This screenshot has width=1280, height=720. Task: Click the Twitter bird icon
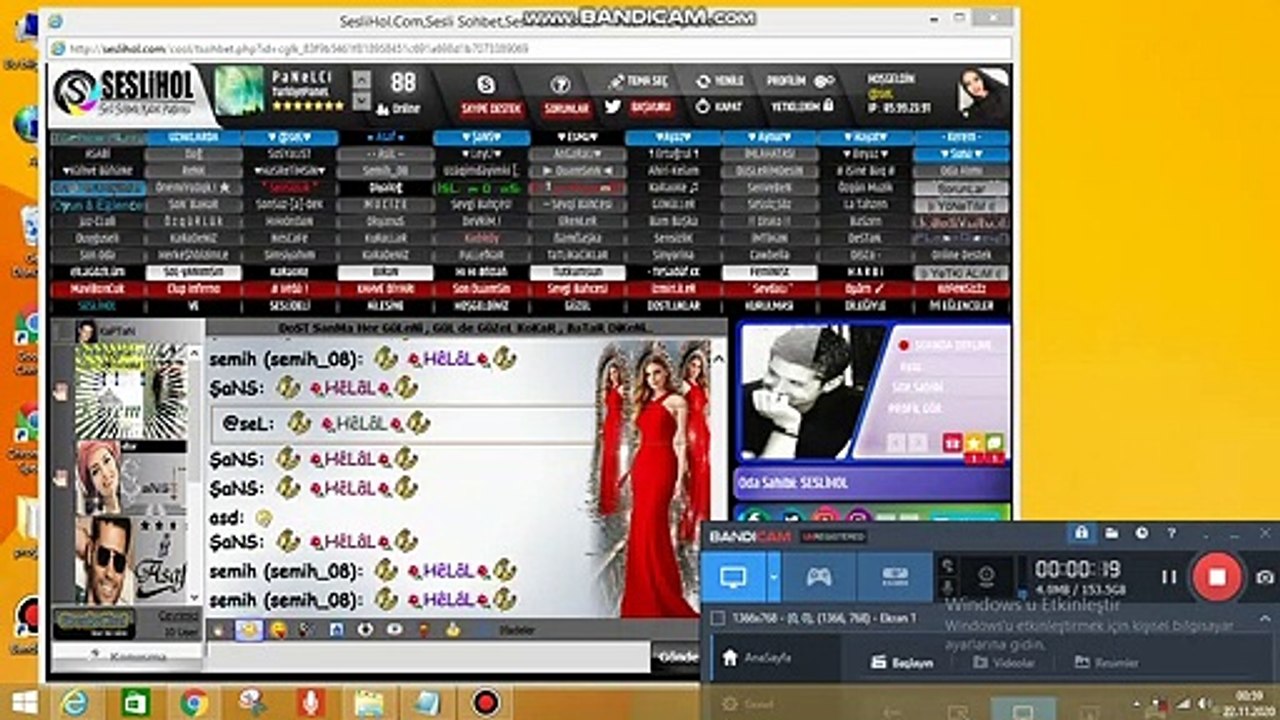(613, 106)
